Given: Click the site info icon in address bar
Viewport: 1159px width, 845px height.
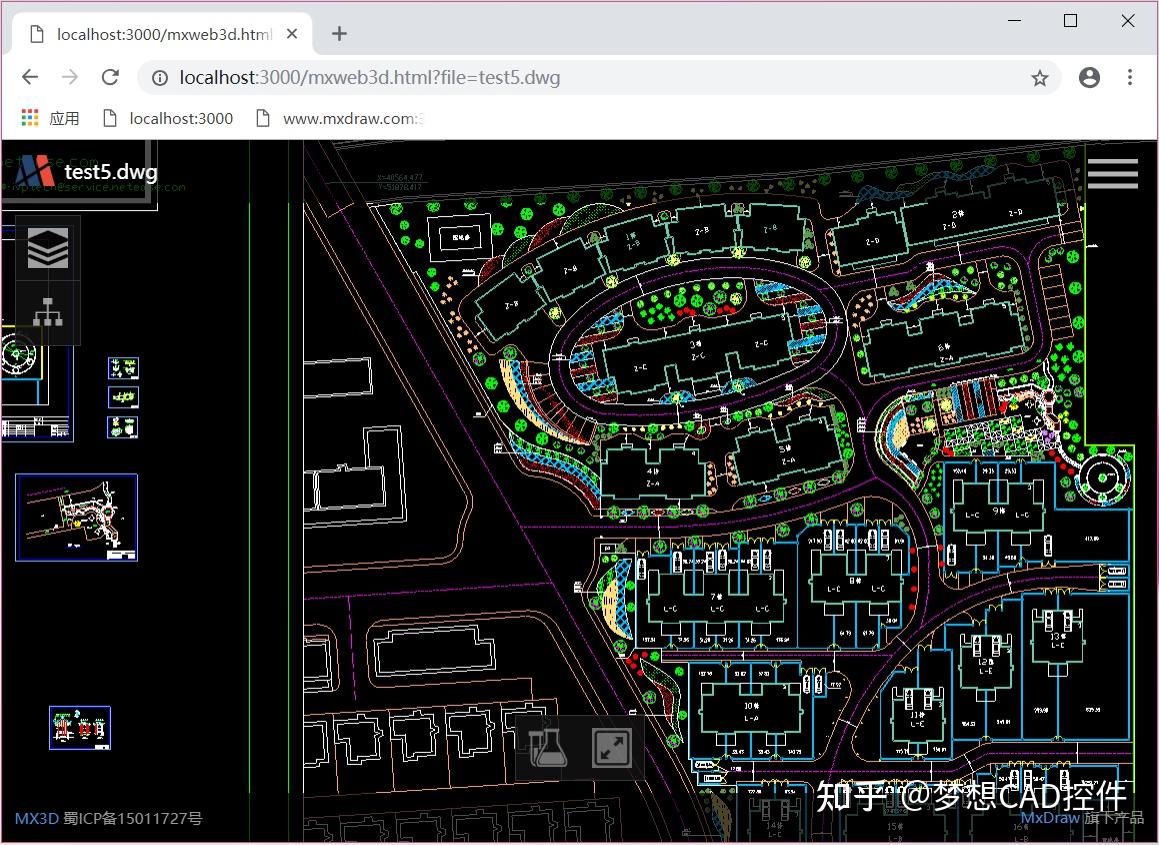Looking at the screenshot, I should click(160, 77).
